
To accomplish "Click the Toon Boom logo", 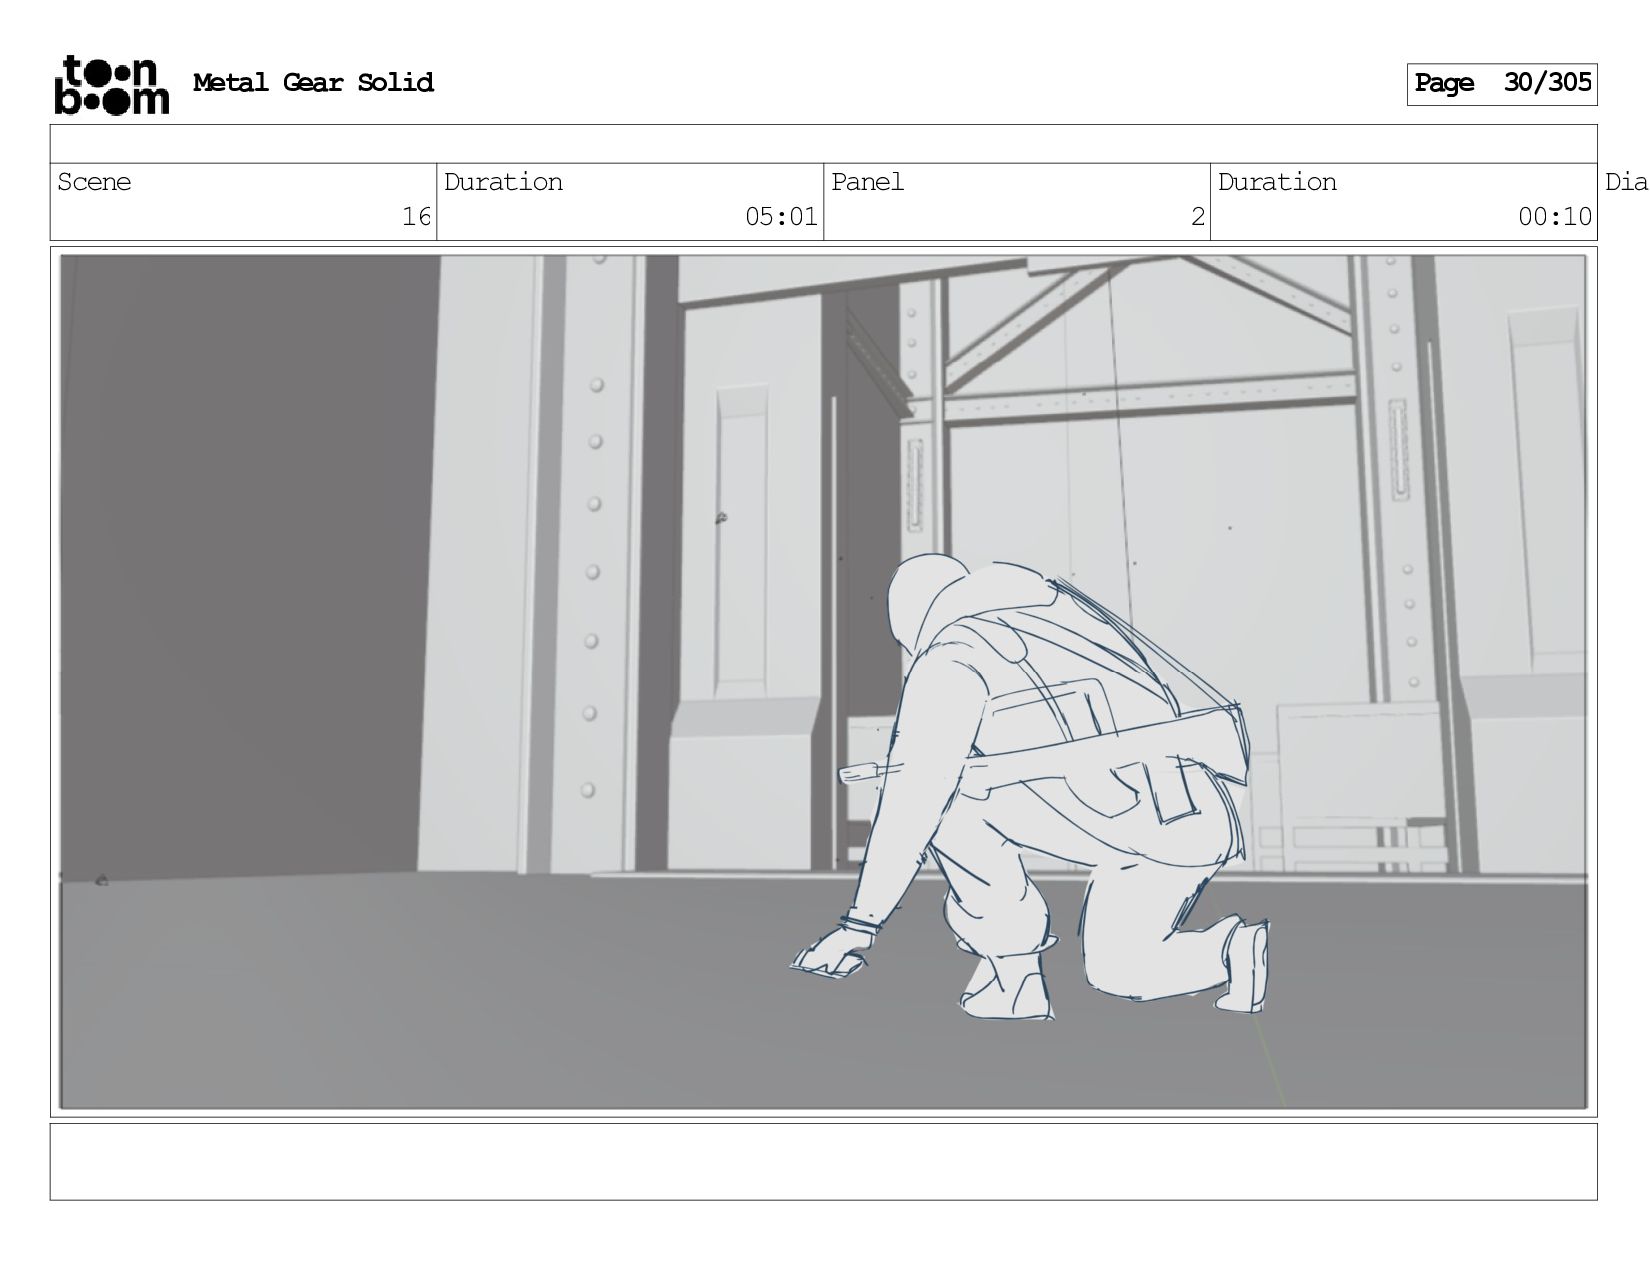I will pos(111,84).
